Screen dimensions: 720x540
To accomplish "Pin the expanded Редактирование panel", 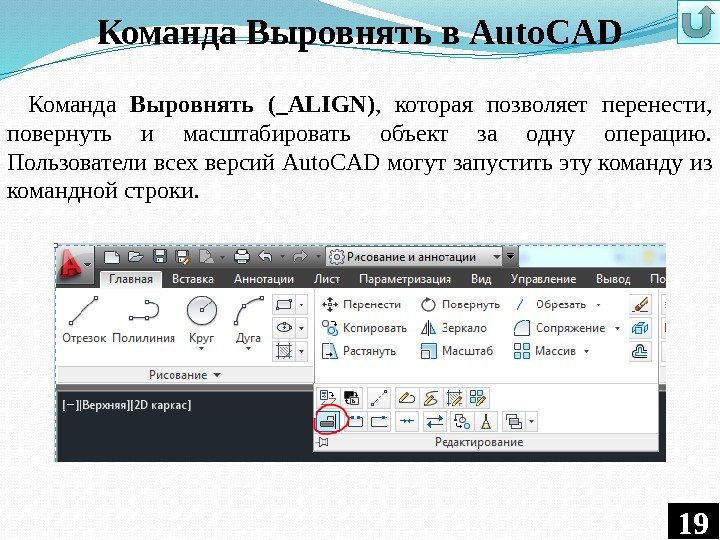I will click(323, 442).
